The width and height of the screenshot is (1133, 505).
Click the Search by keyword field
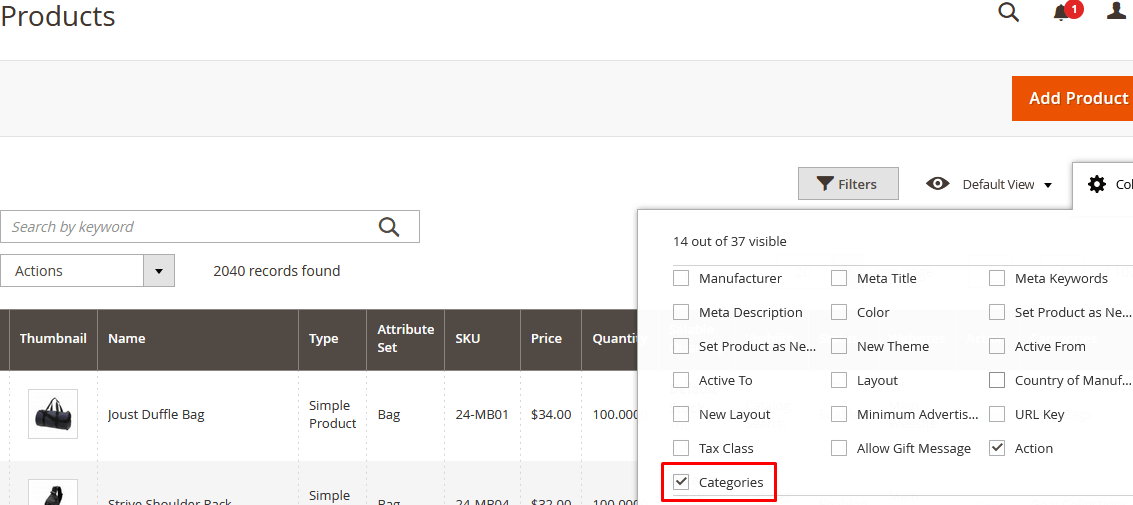click(x=210, y=227)
